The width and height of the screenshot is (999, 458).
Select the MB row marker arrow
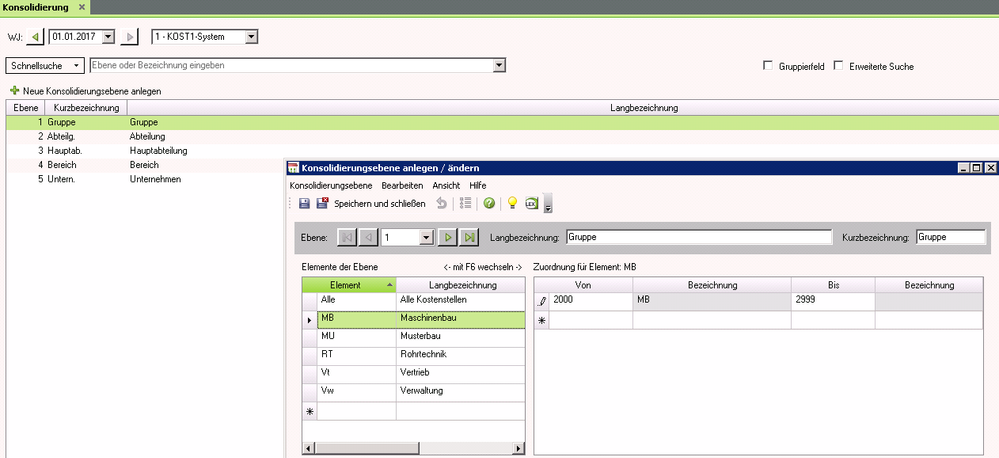point(310,320)
